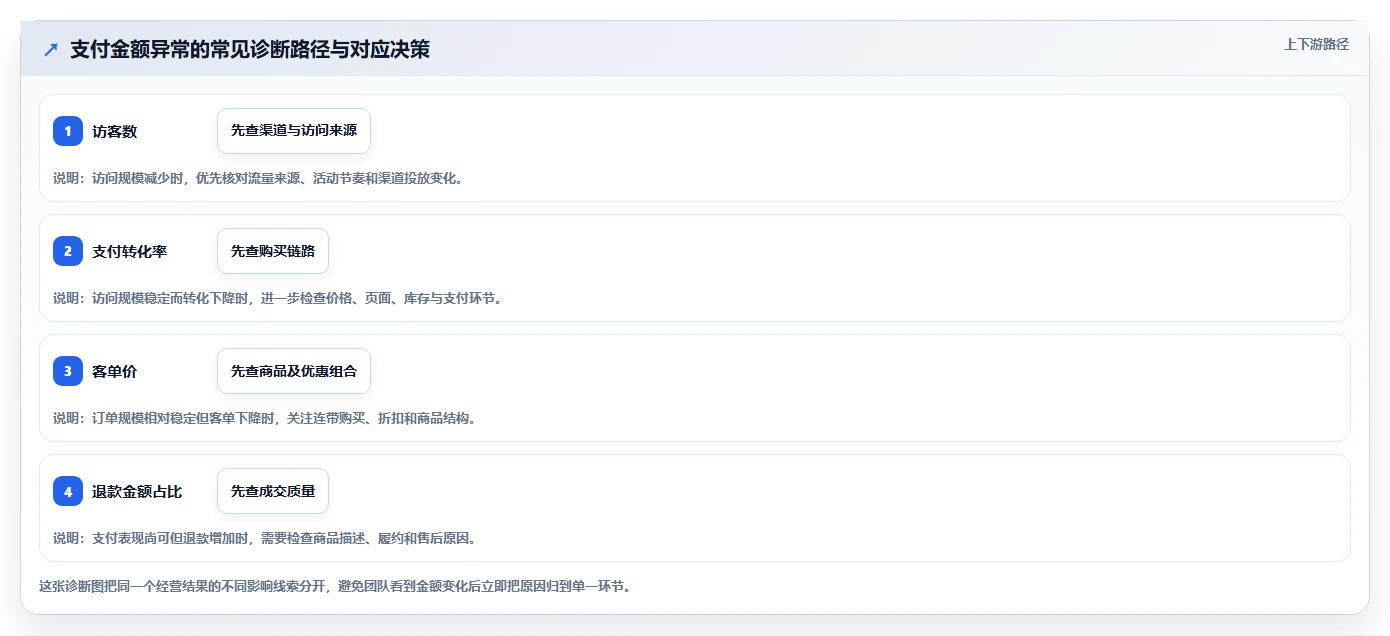Select the 支付转化率 metric label
This screenshot has width=1390, height=636.
pyautogui.click(x=130, y=251)
